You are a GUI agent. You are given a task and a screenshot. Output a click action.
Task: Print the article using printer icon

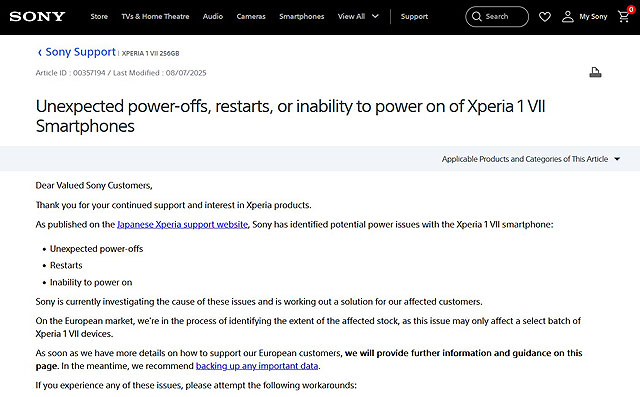click(x=595, y=73)
